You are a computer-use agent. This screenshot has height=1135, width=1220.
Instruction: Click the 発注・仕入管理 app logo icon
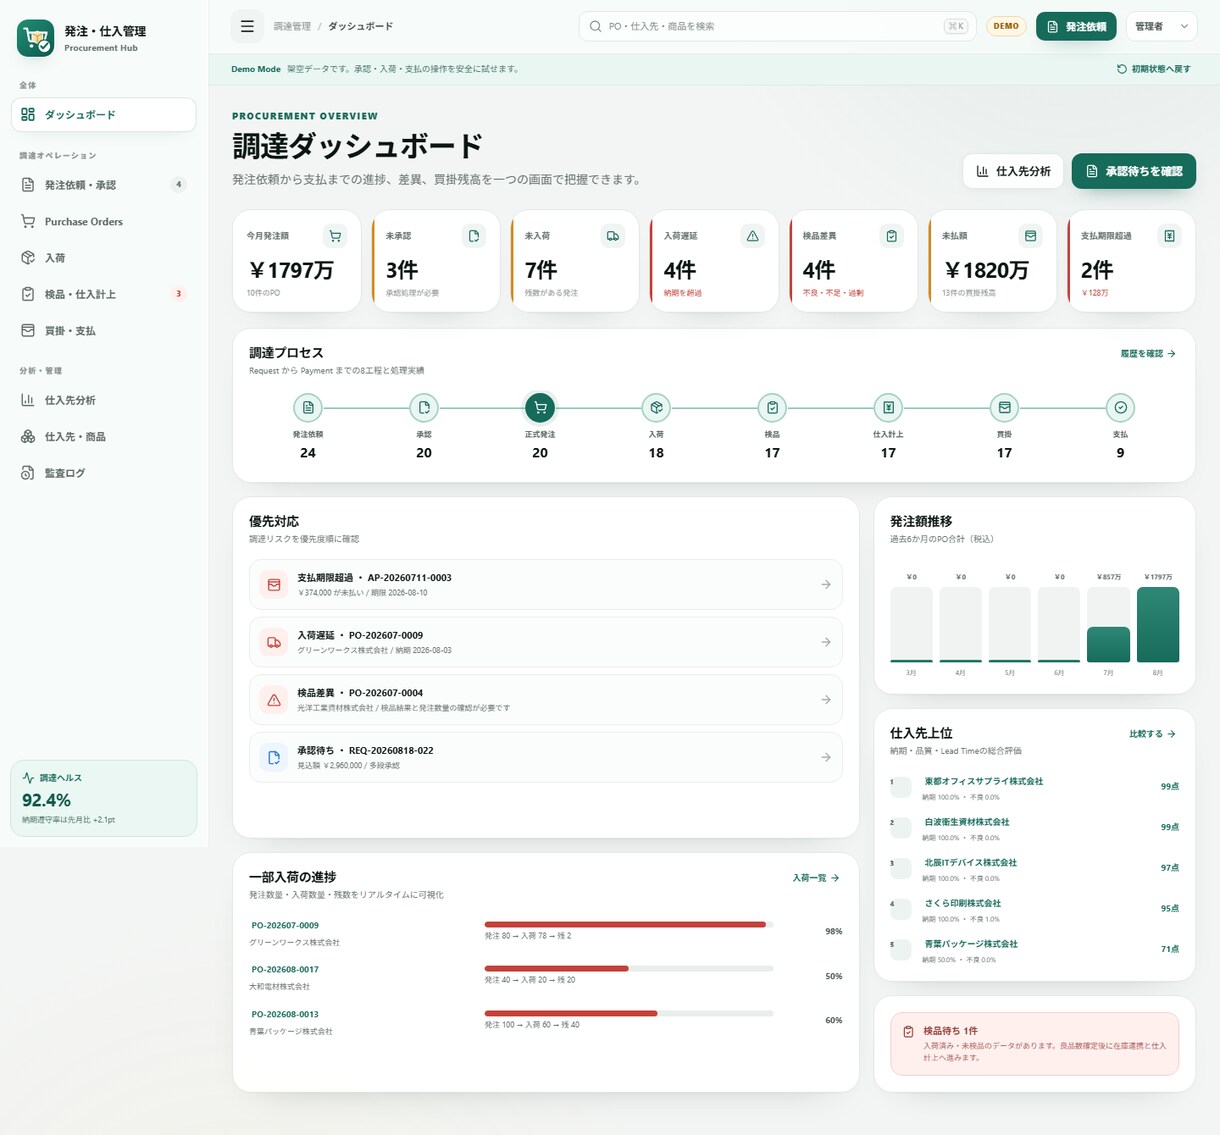(x=36, y=39)
